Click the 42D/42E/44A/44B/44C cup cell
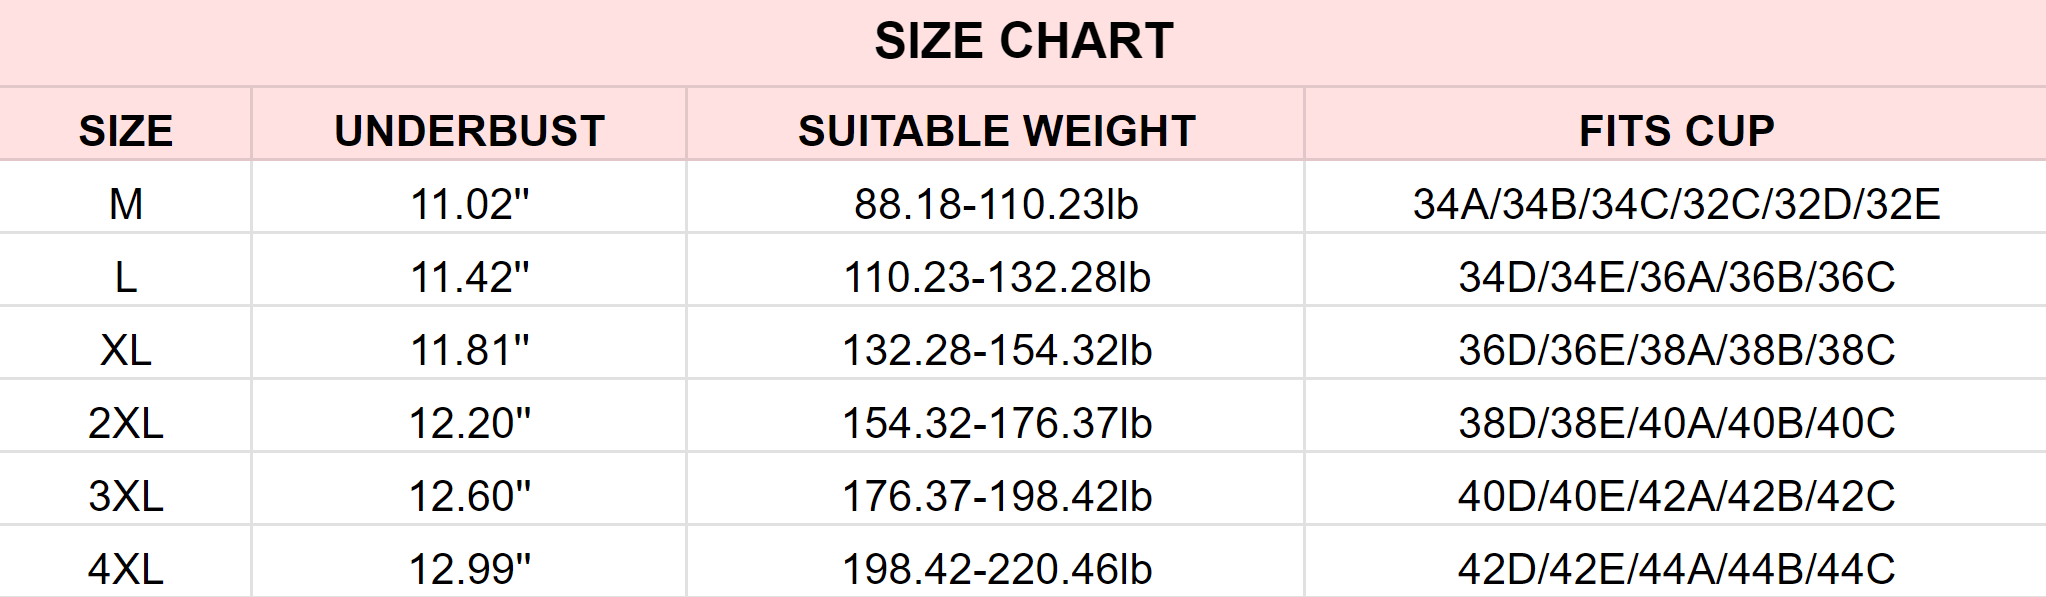 pyautogui.click(x=1676, y=569)
